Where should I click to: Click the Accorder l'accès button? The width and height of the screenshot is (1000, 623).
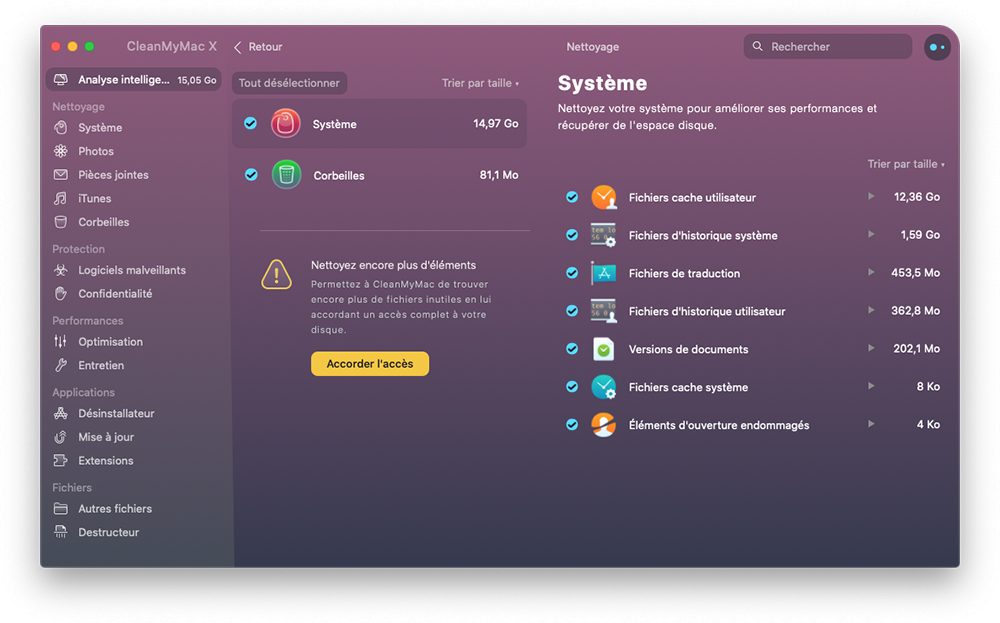click(x=370, y=363)
